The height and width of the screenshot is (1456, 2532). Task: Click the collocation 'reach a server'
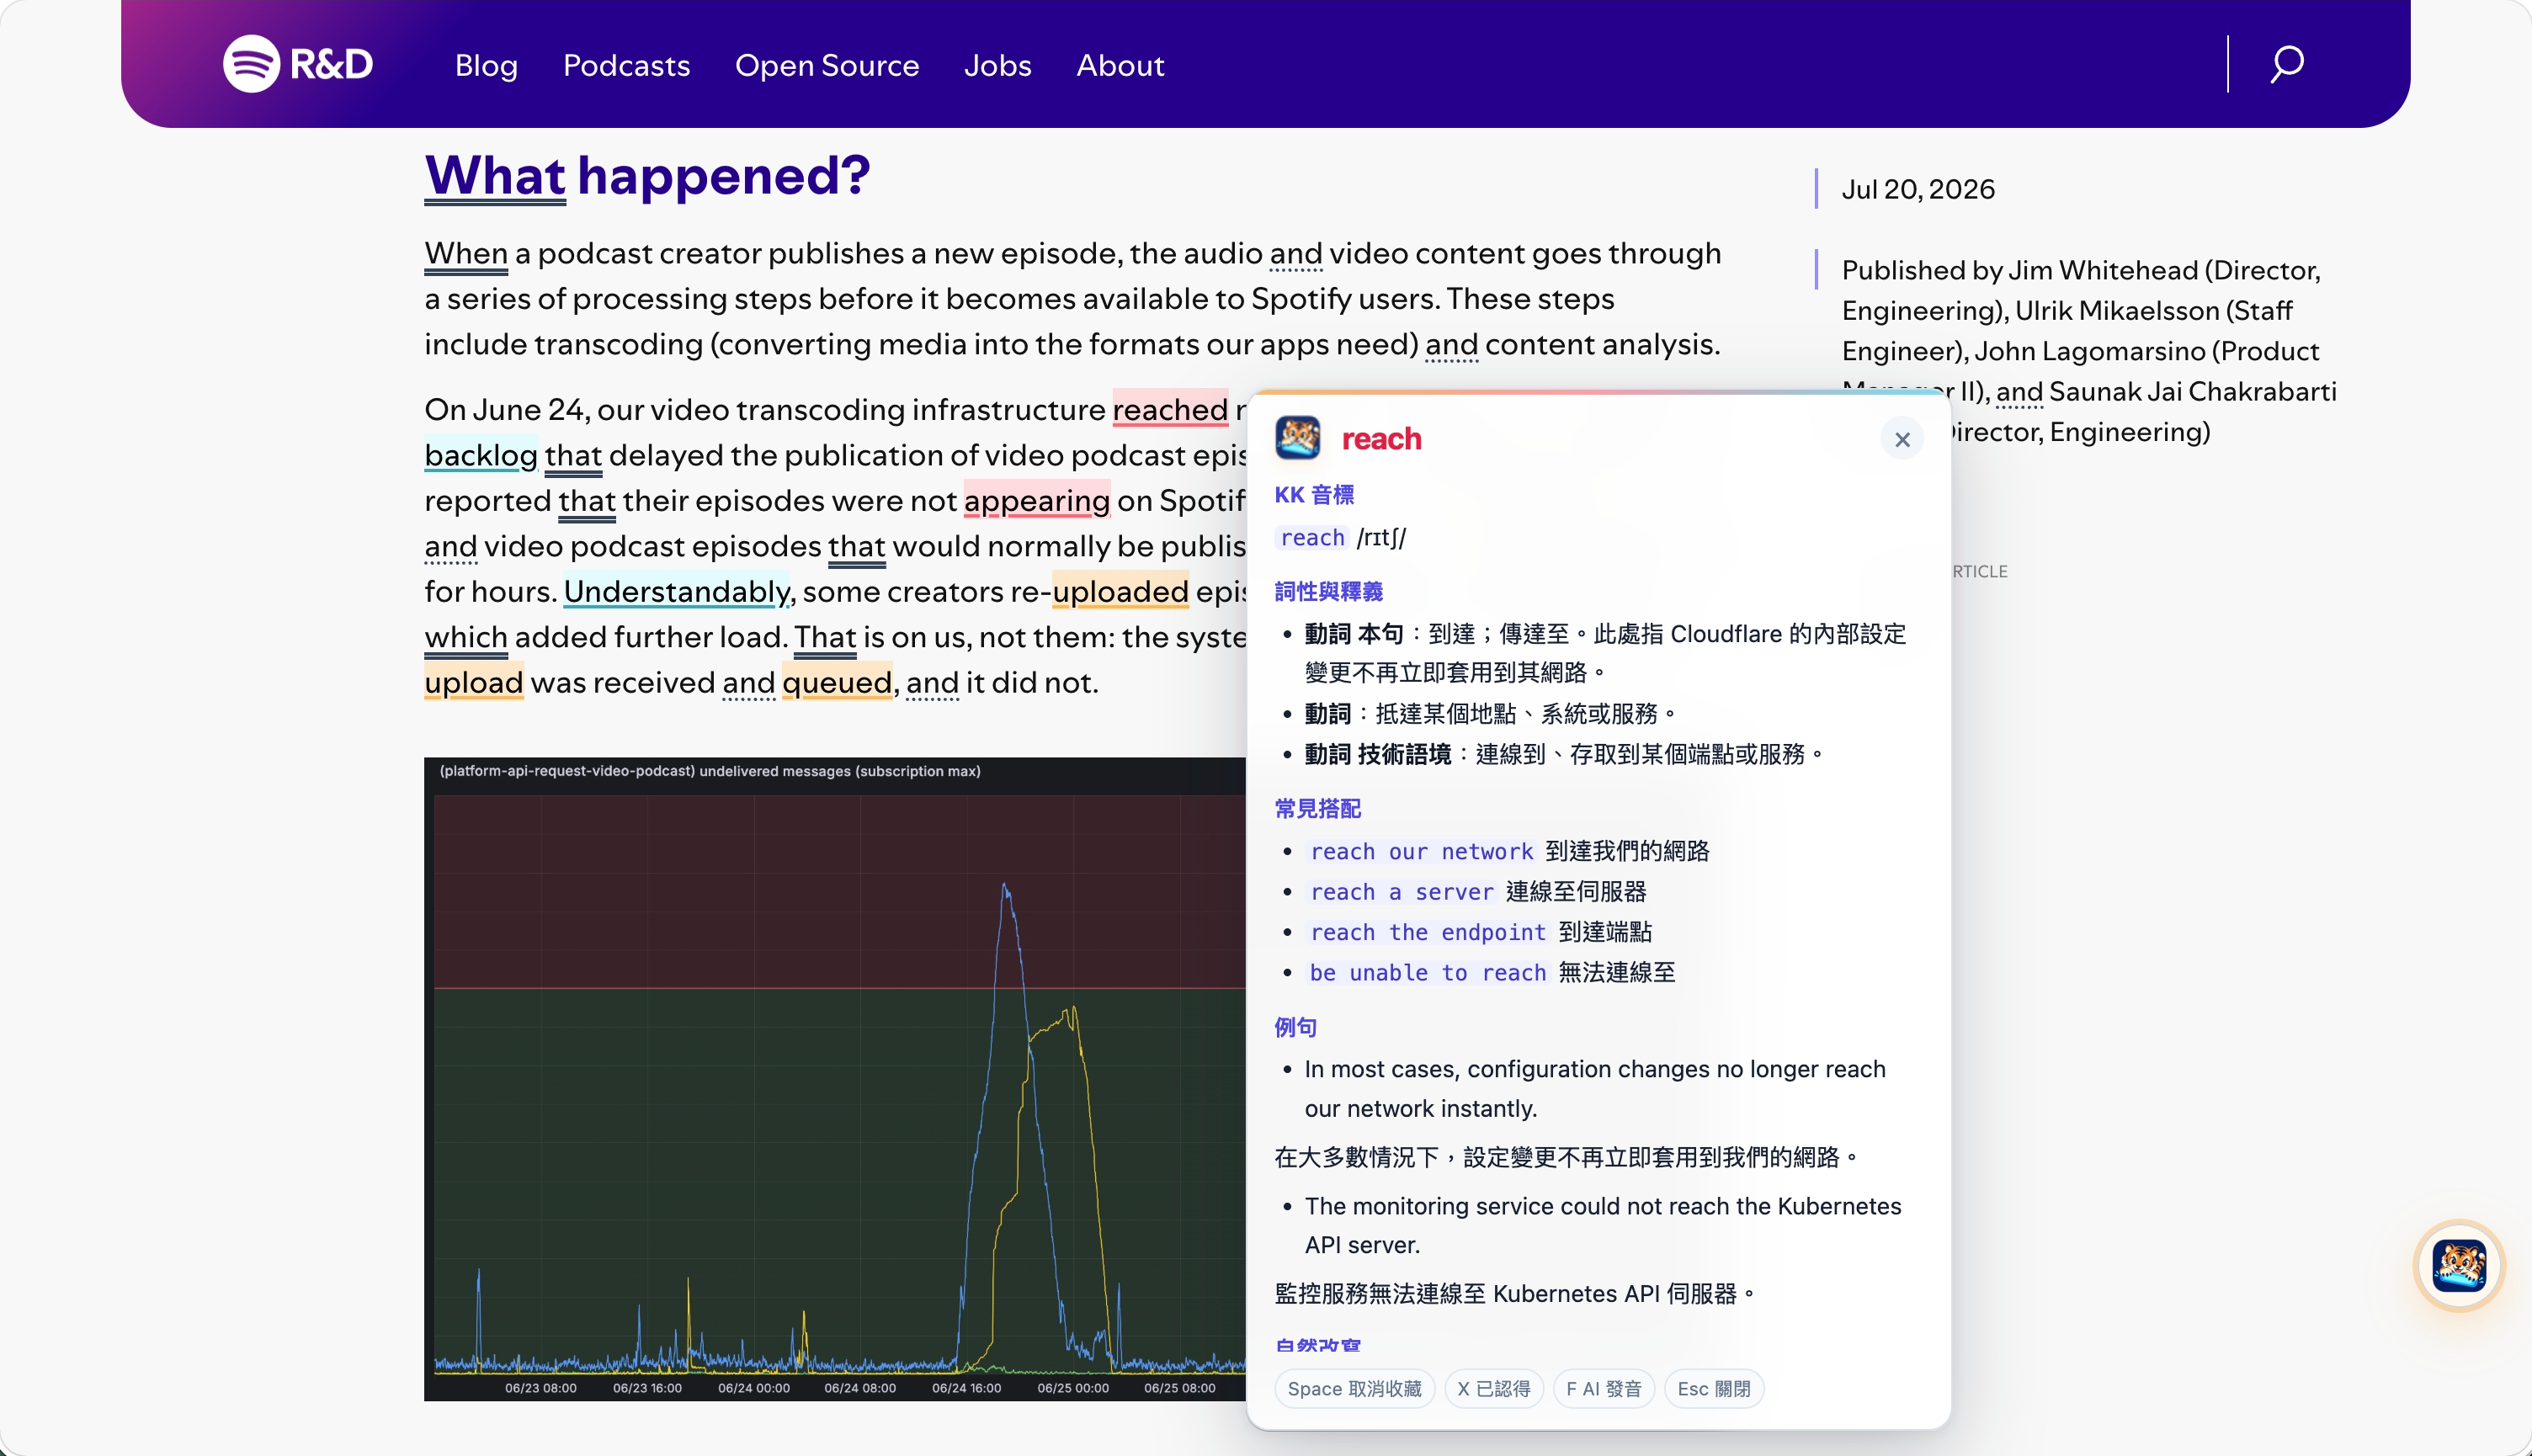click(1402, 891)
